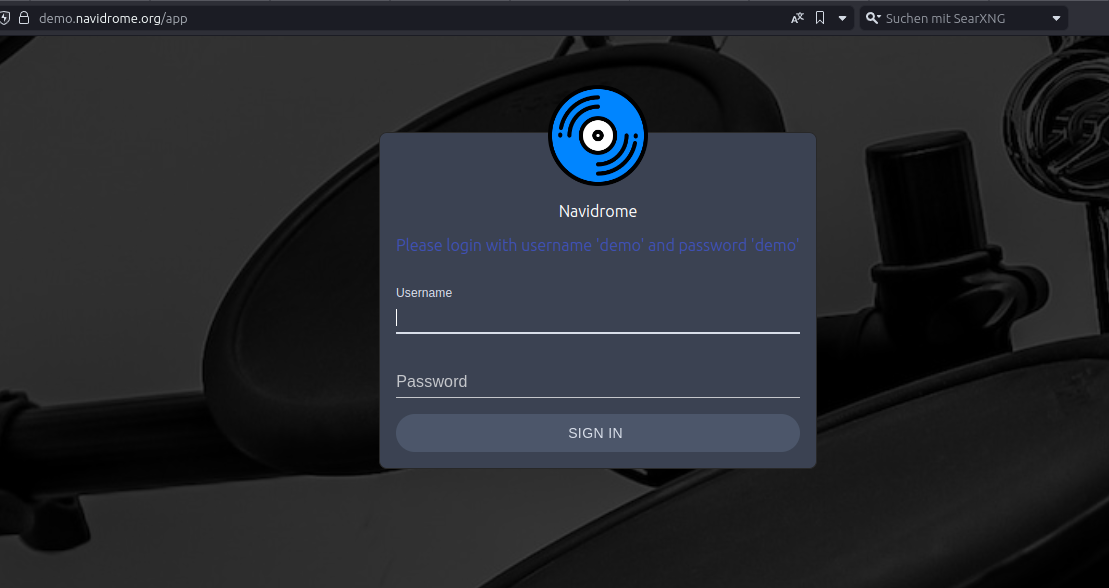Screen dimensions: 1109x588
Task: Click the shield tracking protection icon
Action: tap(4, 18)
